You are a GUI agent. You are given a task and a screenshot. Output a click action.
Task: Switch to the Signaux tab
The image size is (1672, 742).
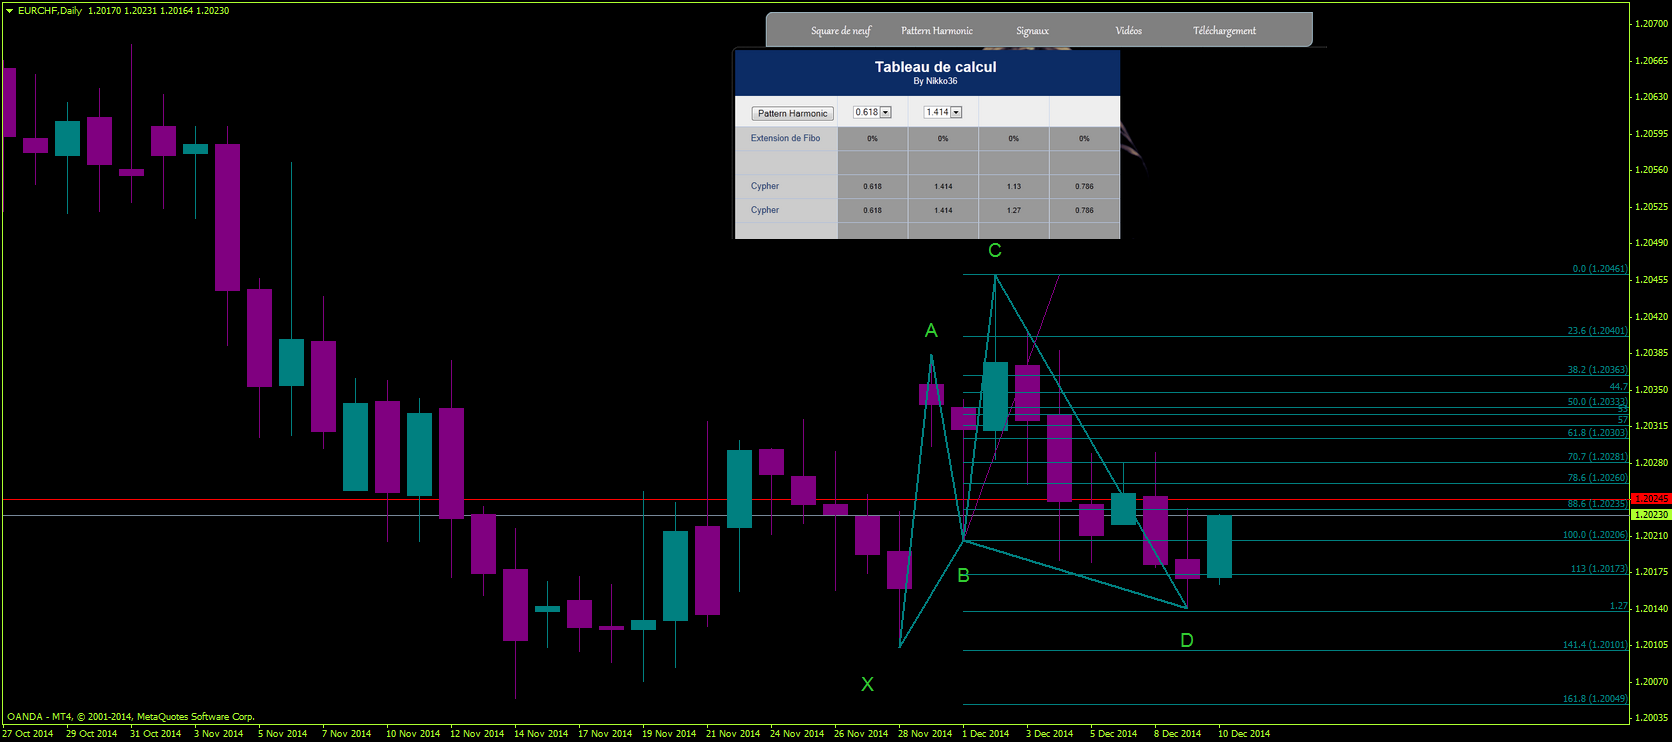click(1032, 31)
